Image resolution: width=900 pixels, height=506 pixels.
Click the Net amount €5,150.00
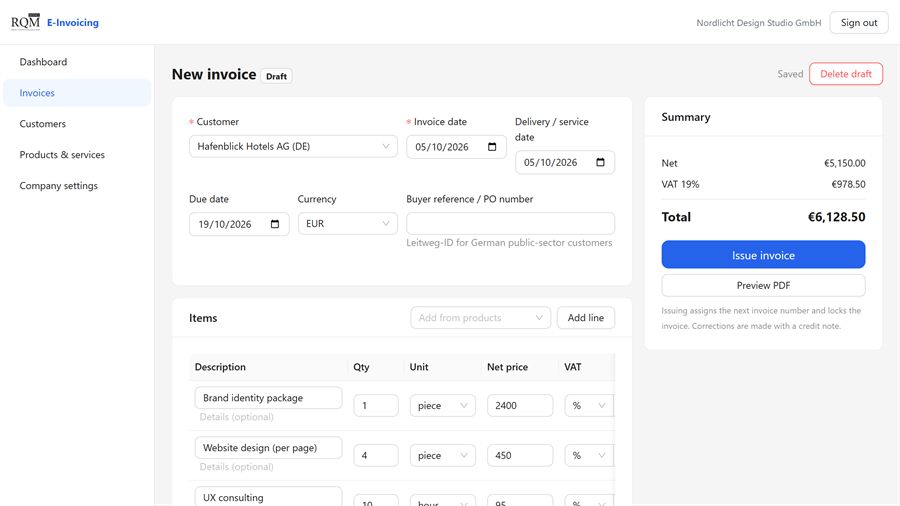[x=844, y=163]
